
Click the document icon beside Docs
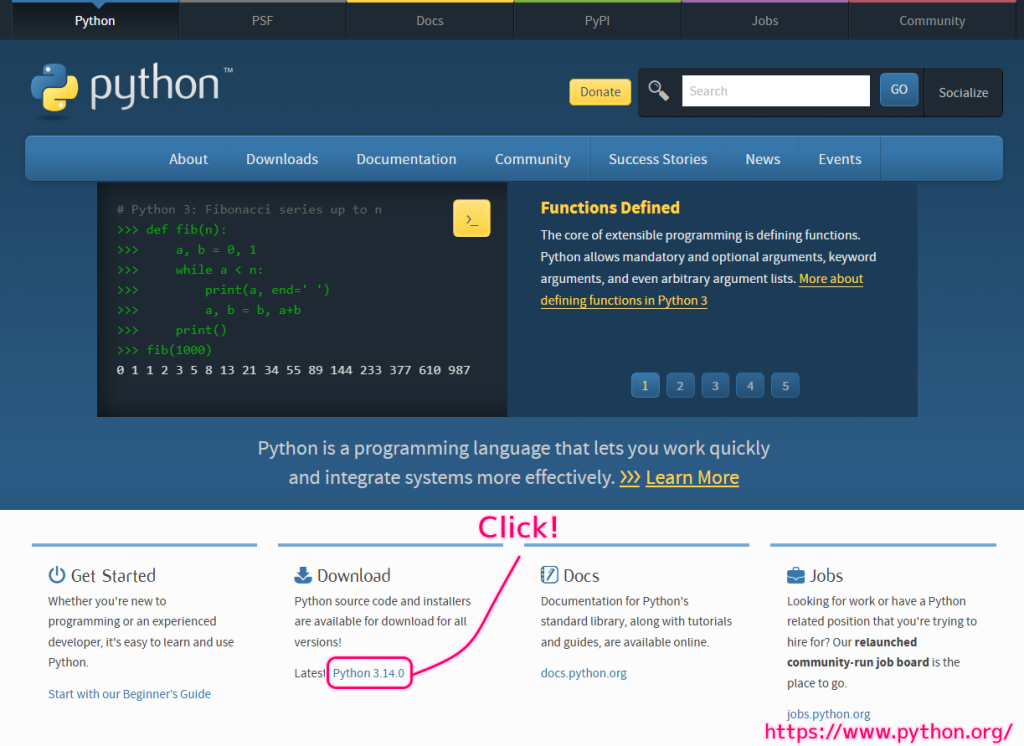(x=549, y=574)
